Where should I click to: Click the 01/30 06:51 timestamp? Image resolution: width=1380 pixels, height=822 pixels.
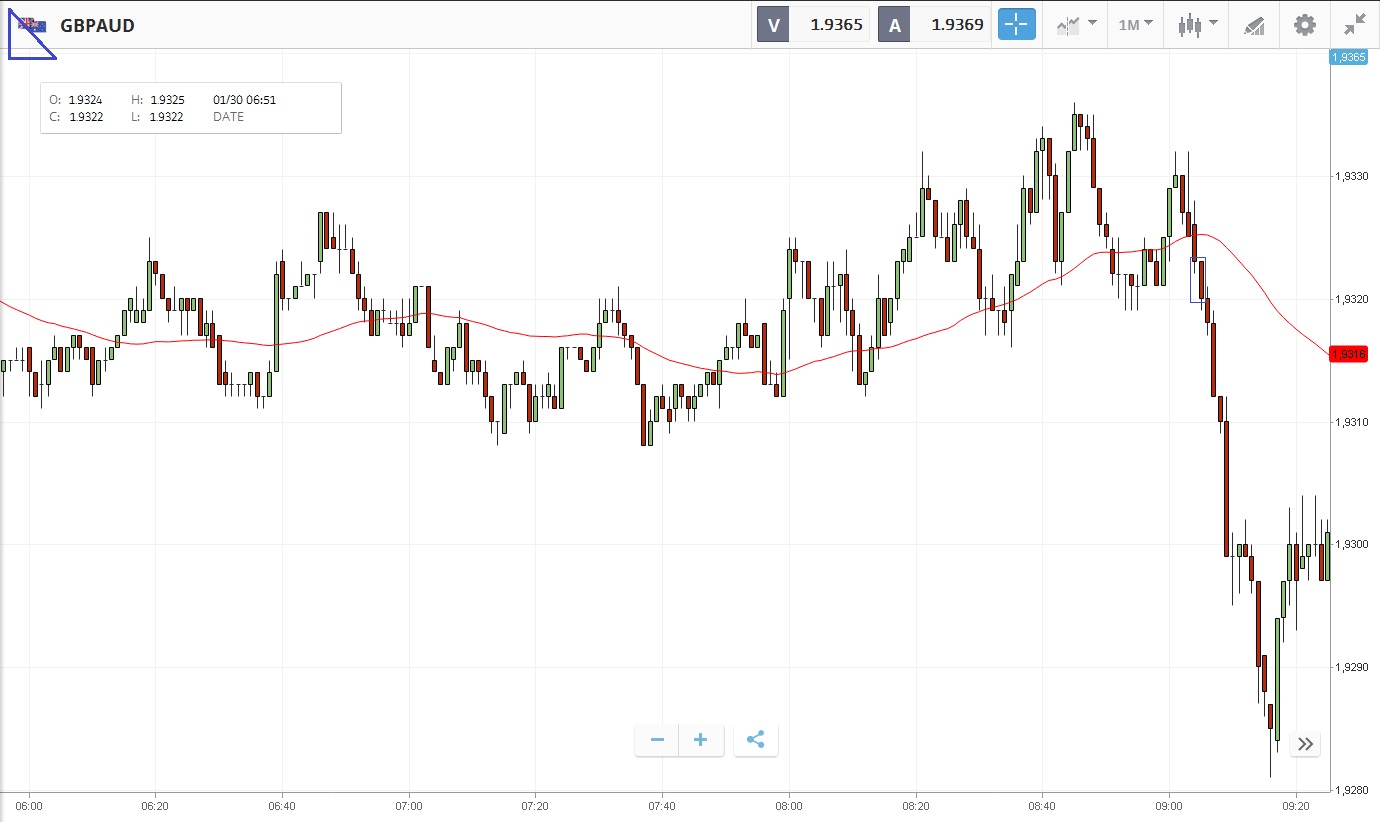coord(245,100)
